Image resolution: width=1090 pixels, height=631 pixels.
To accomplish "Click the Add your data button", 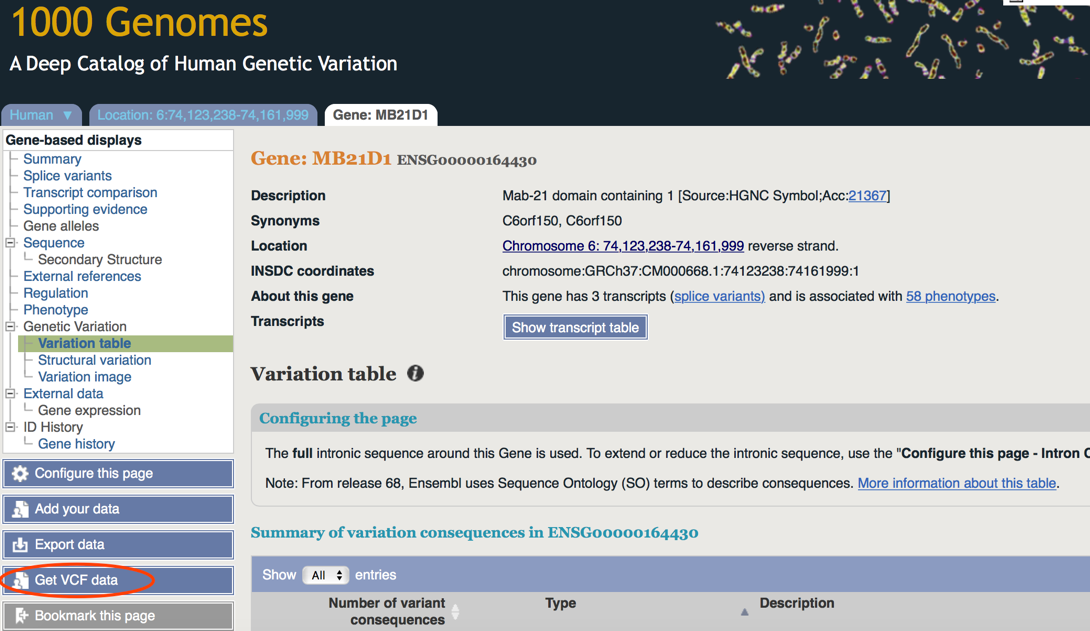I will 118,509.
